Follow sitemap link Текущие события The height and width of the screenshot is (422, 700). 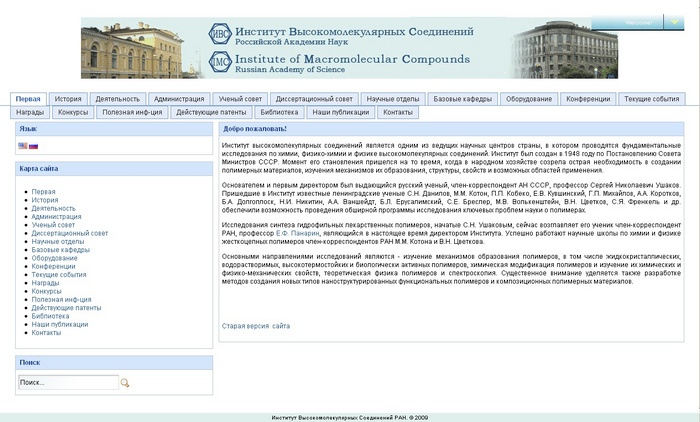point(59,275)
